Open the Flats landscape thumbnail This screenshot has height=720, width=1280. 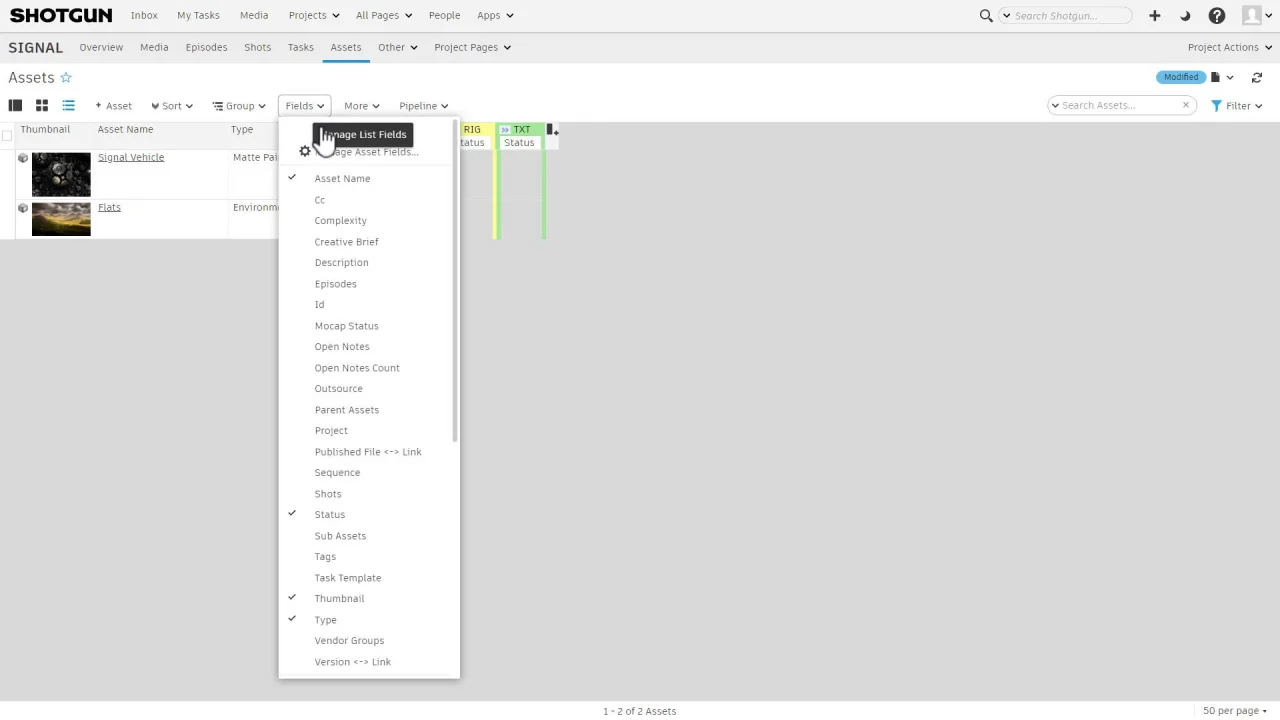pos(61,219)
